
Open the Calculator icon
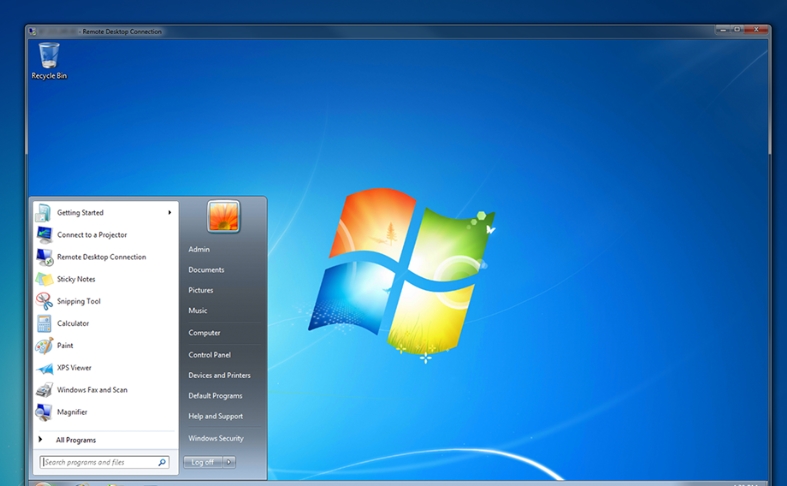(44, 324)
